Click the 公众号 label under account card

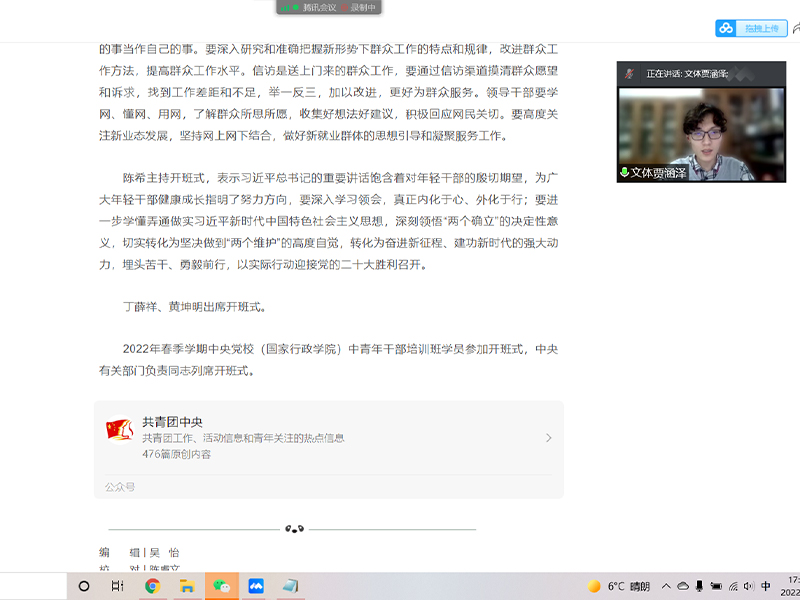point(120,487)
